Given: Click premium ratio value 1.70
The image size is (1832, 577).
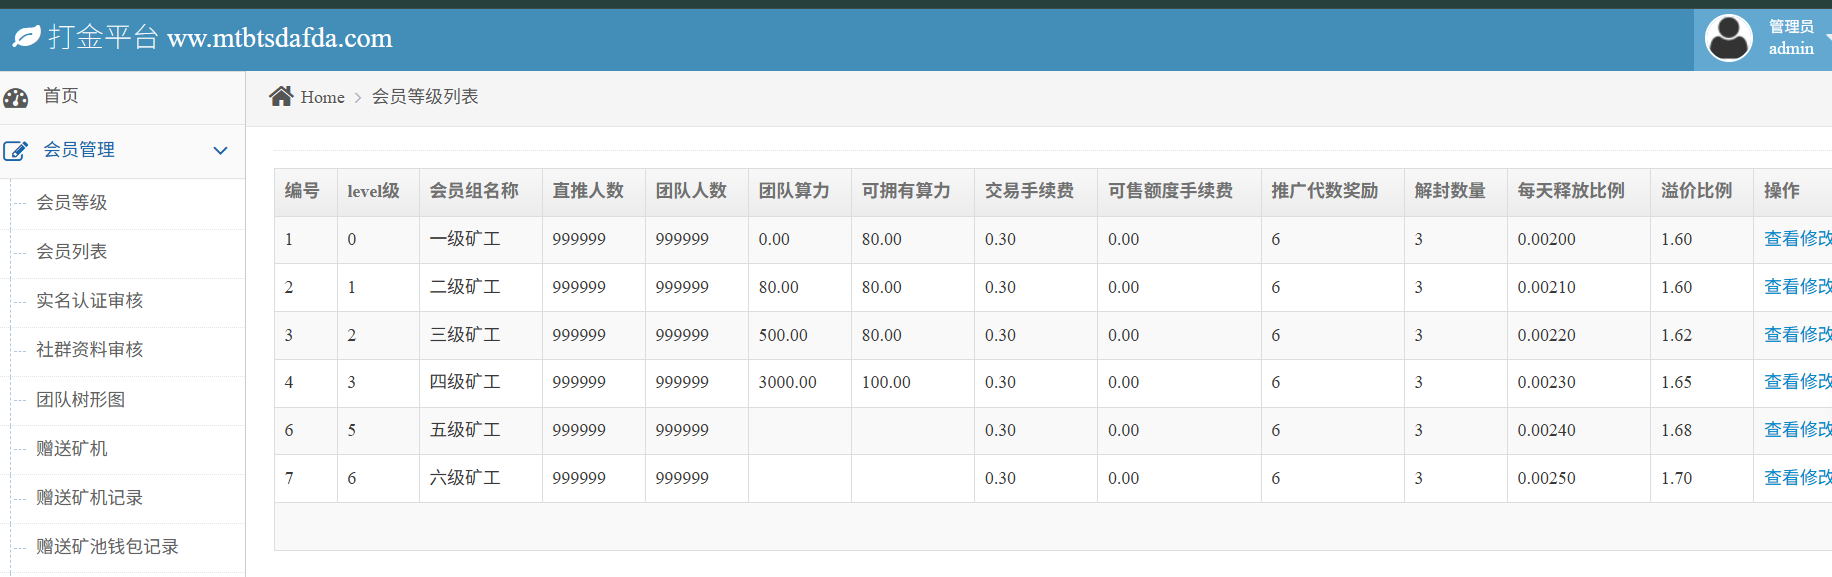Looking at the screenshot, I should 1677,478.
